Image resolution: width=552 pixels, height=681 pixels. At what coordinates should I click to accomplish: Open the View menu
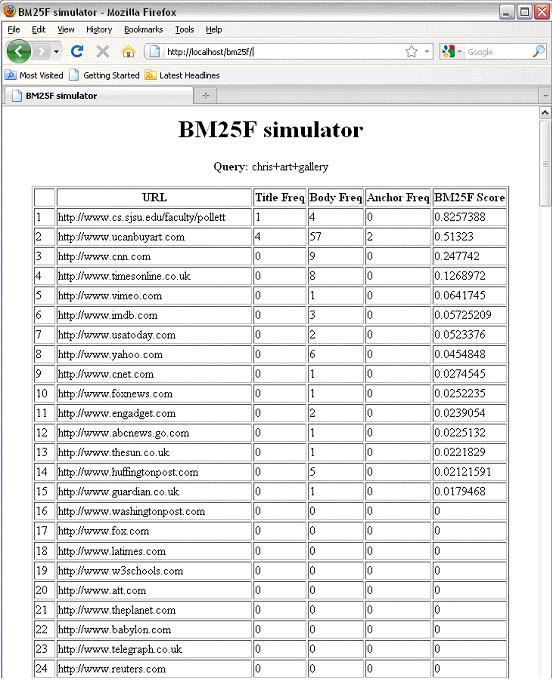click(x=66, y=30)
